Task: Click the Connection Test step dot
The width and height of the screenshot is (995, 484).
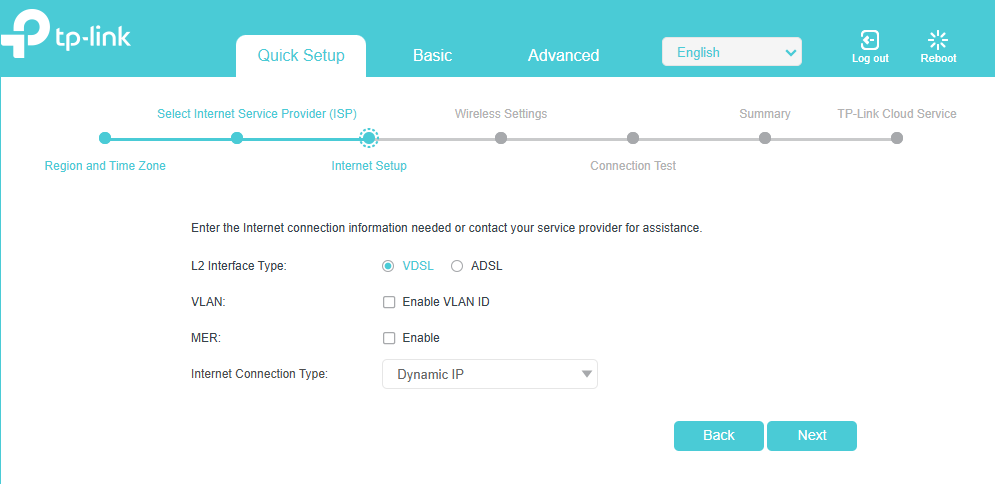Action: click(x=633, y=138)
